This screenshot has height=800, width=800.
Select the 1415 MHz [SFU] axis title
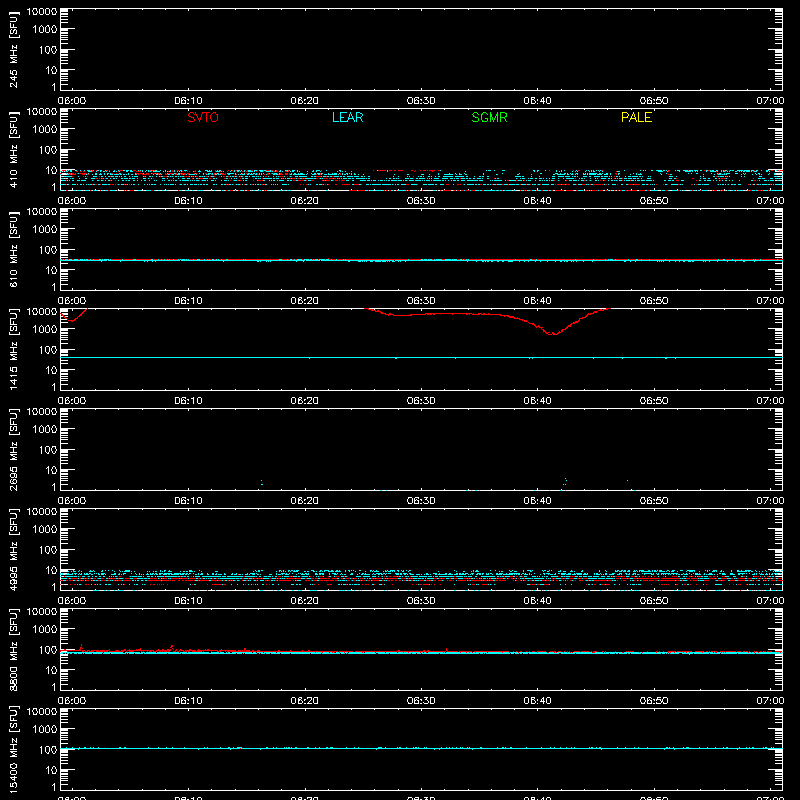(13, 349)
